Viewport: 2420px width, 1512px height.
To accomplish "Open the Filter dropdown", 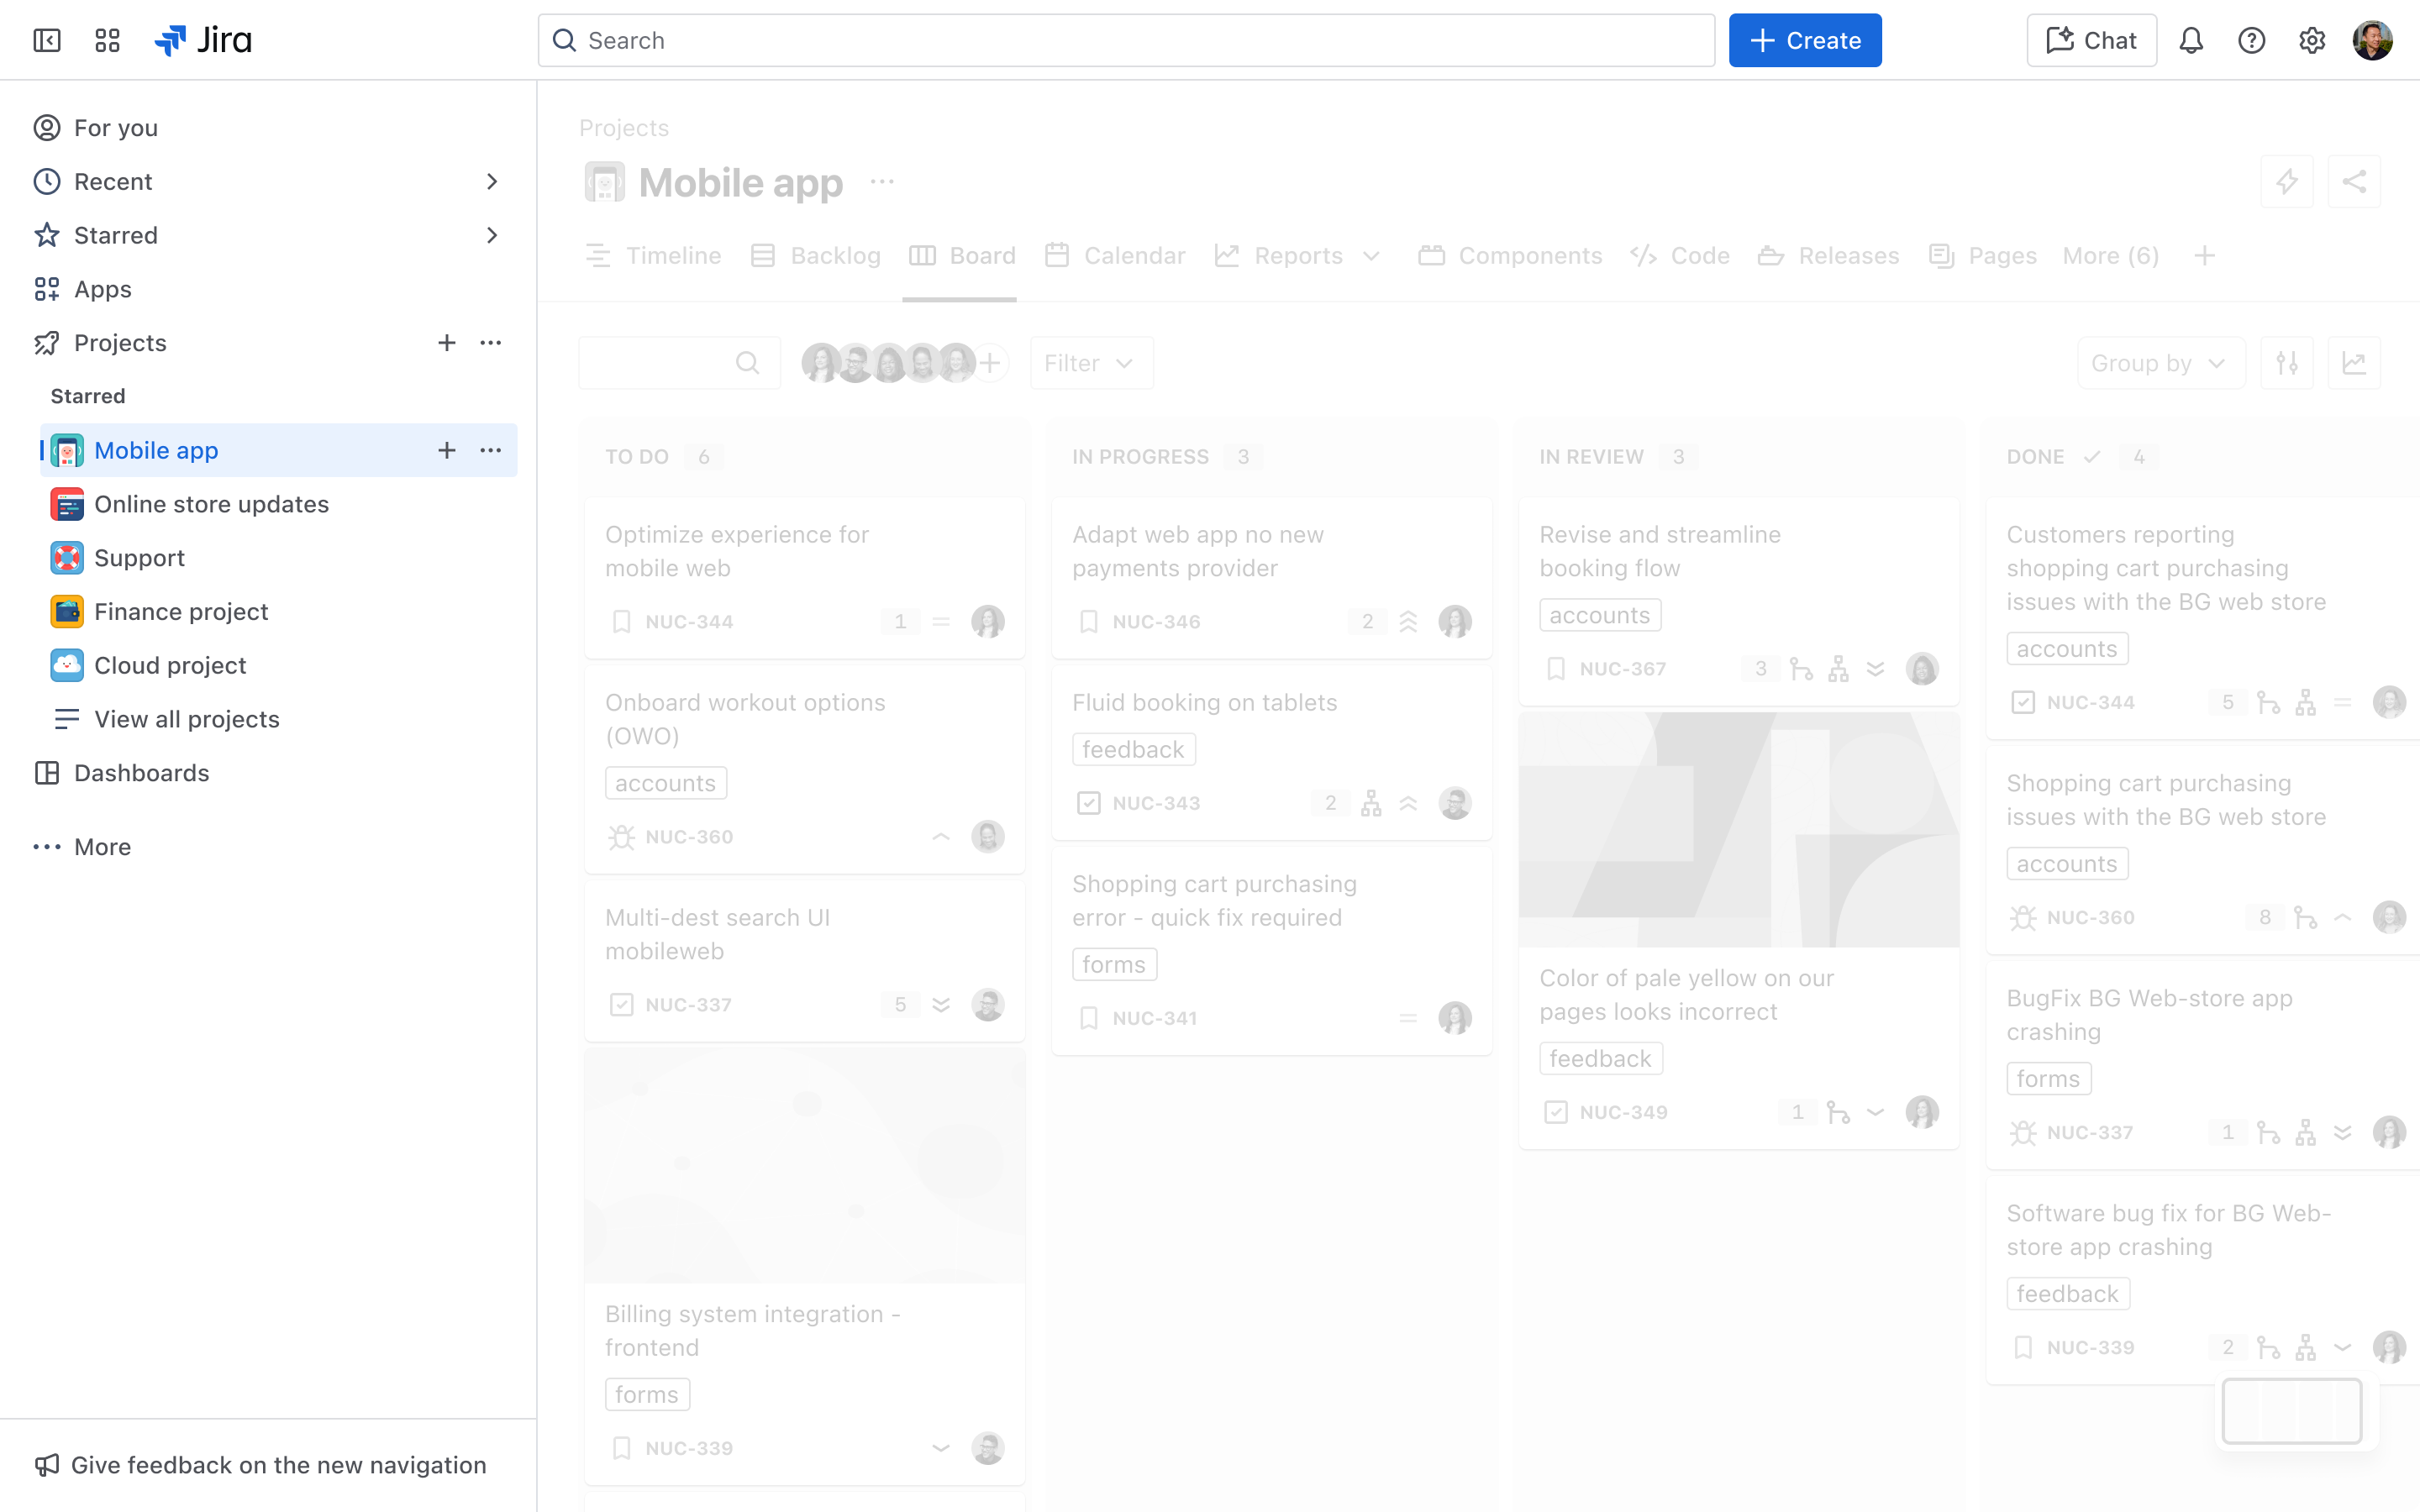I will (1090, 362).
